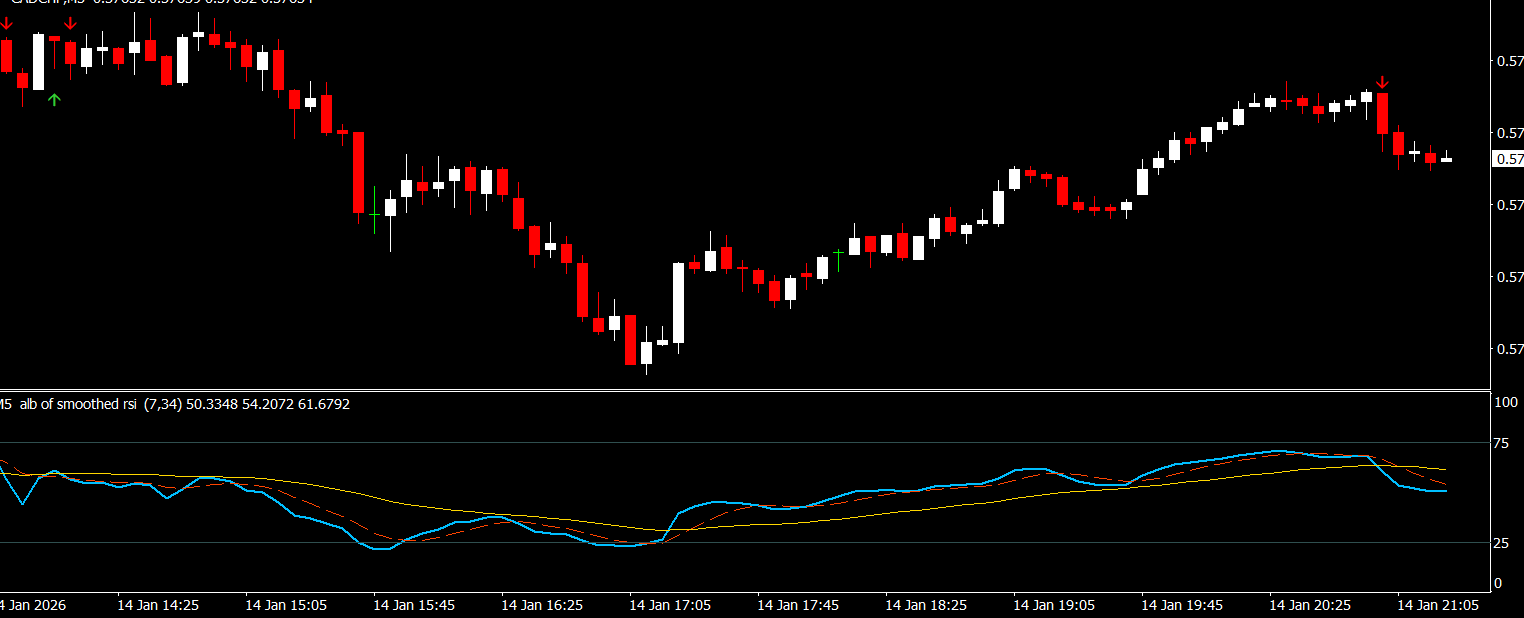This screenshot has width=1524, height=618.
Task: Click the '14 Jan 19:45' time label
Action: point(1182,605)
